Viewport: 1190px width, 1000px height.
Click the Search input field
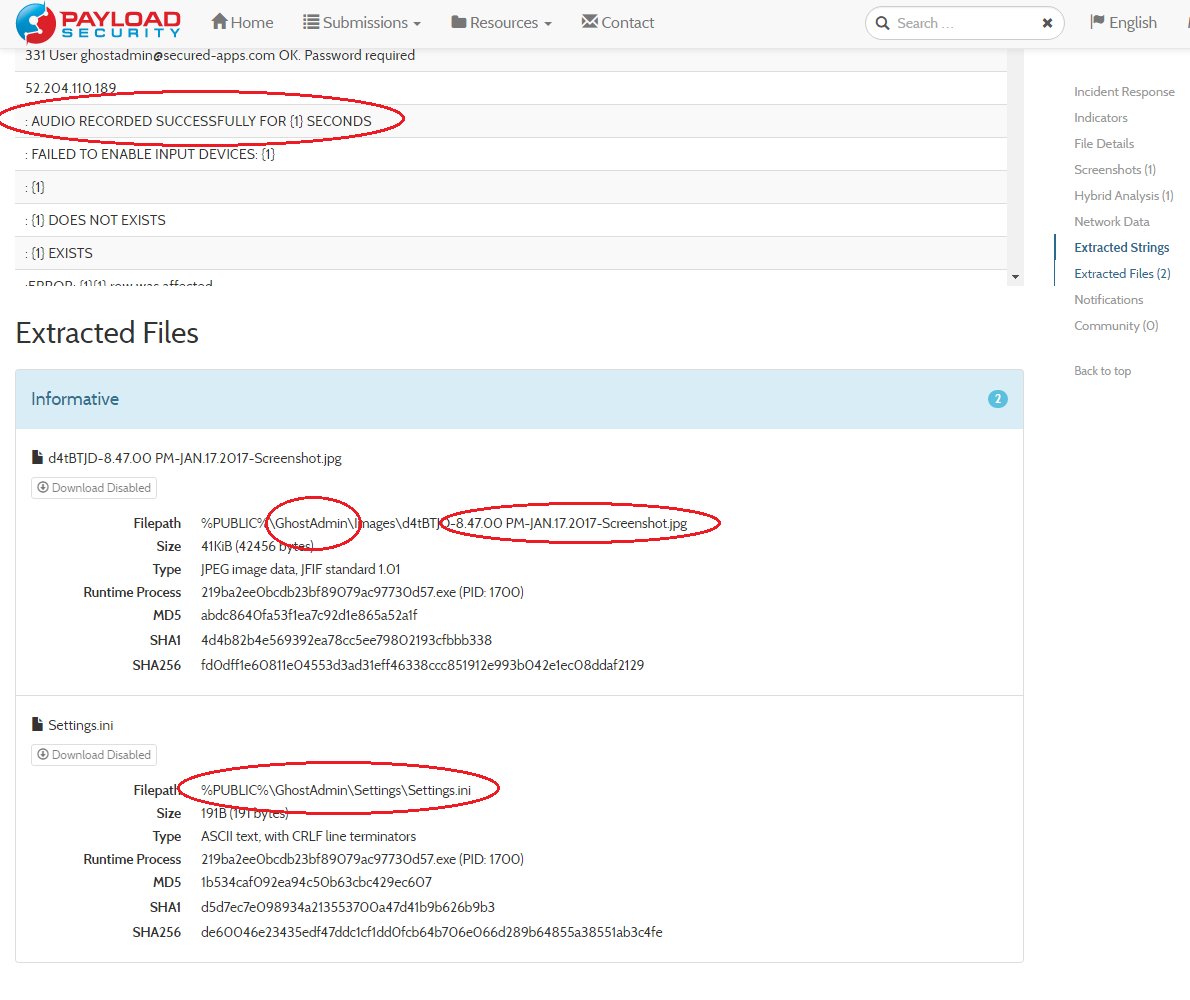964,24
